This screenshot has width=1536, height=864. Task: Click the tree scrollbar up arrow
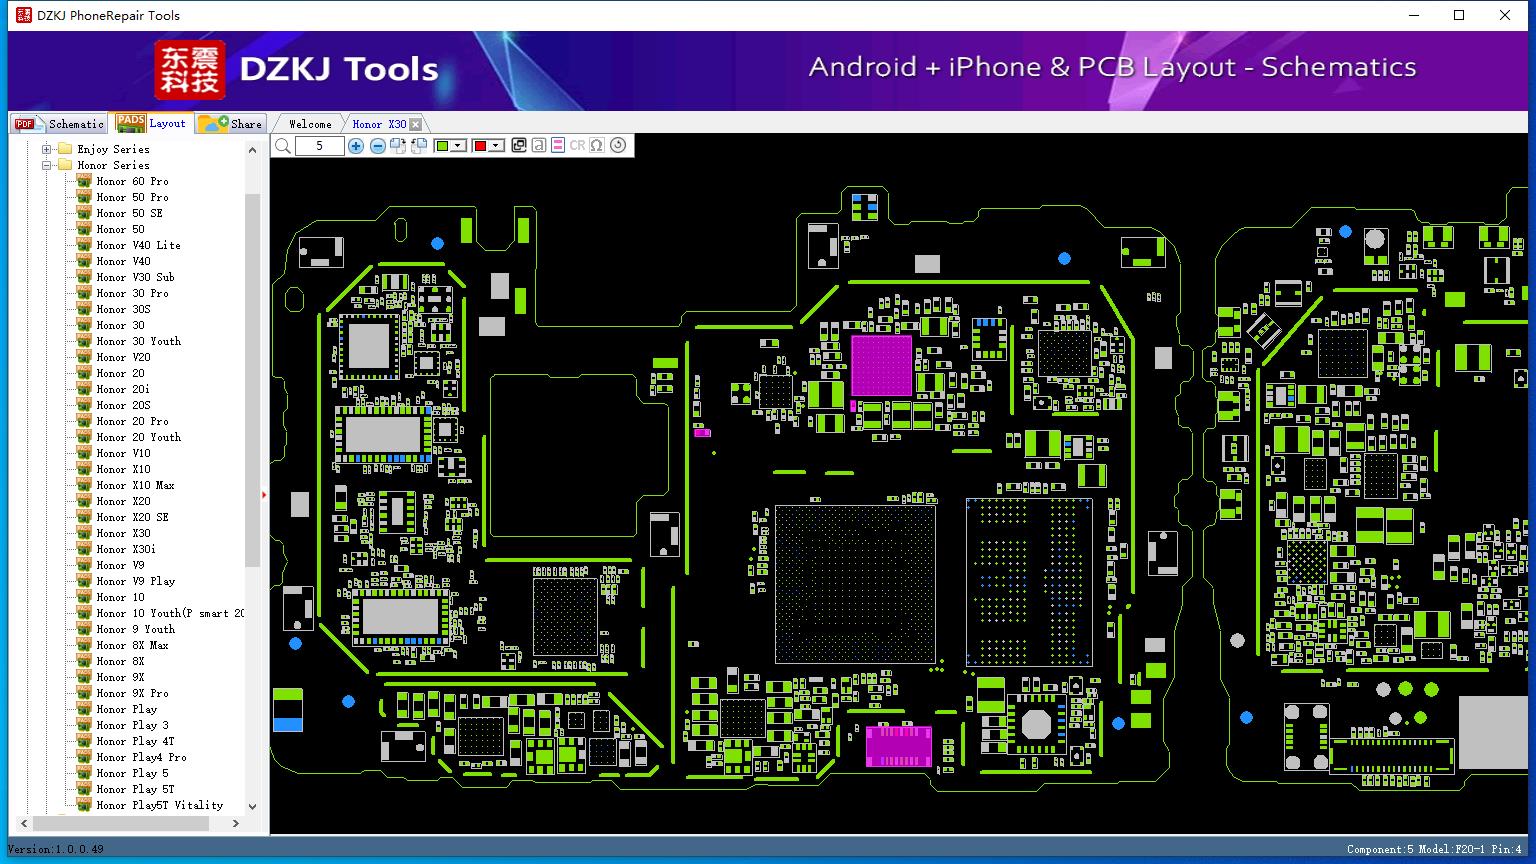click(x=252, y=149)
